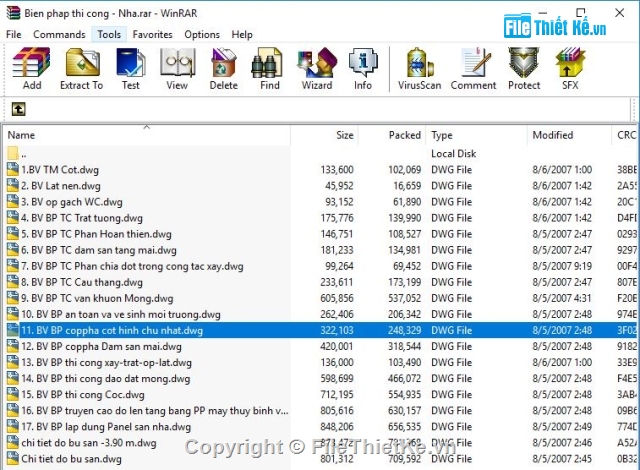Open the Favorites menu
640x470 pixels.
152,34
